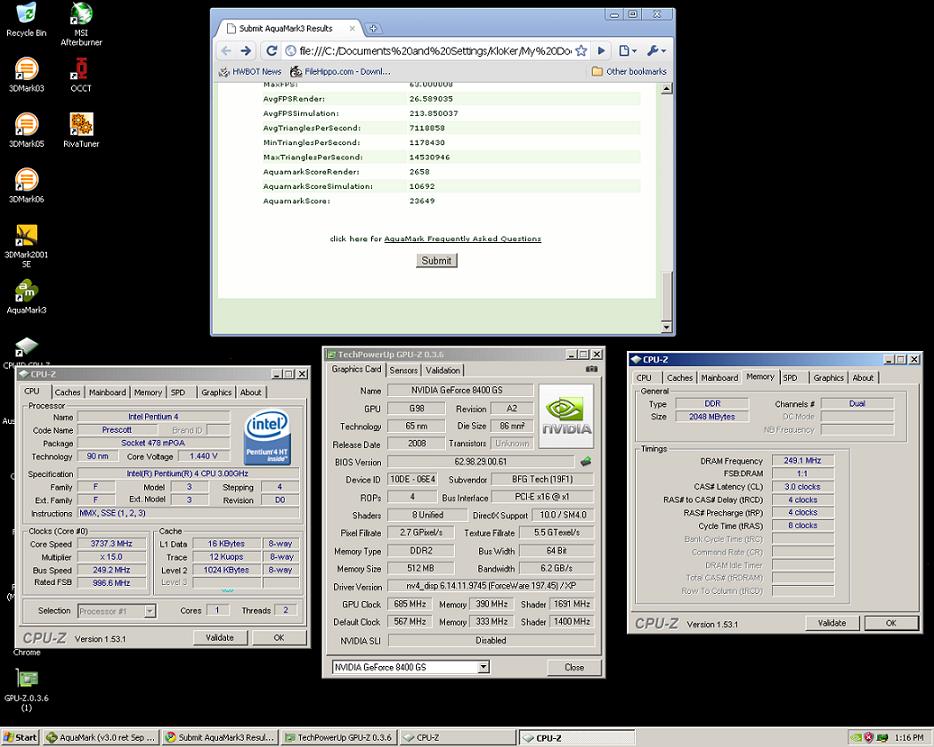Open Graphics tab in right CPU-Z window

pyautogui.click(x=829, y=378)
